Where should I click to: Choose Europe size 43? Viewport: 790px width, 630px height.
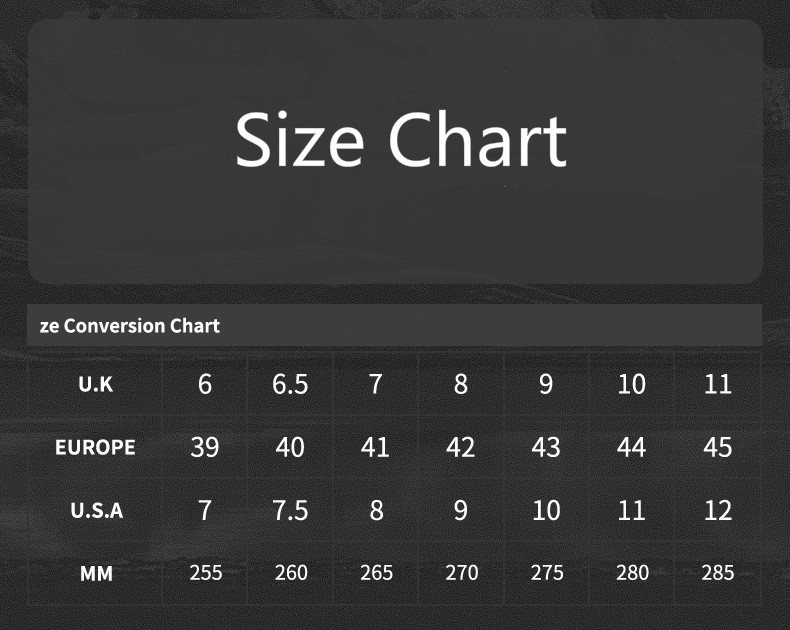pos(546,447)
